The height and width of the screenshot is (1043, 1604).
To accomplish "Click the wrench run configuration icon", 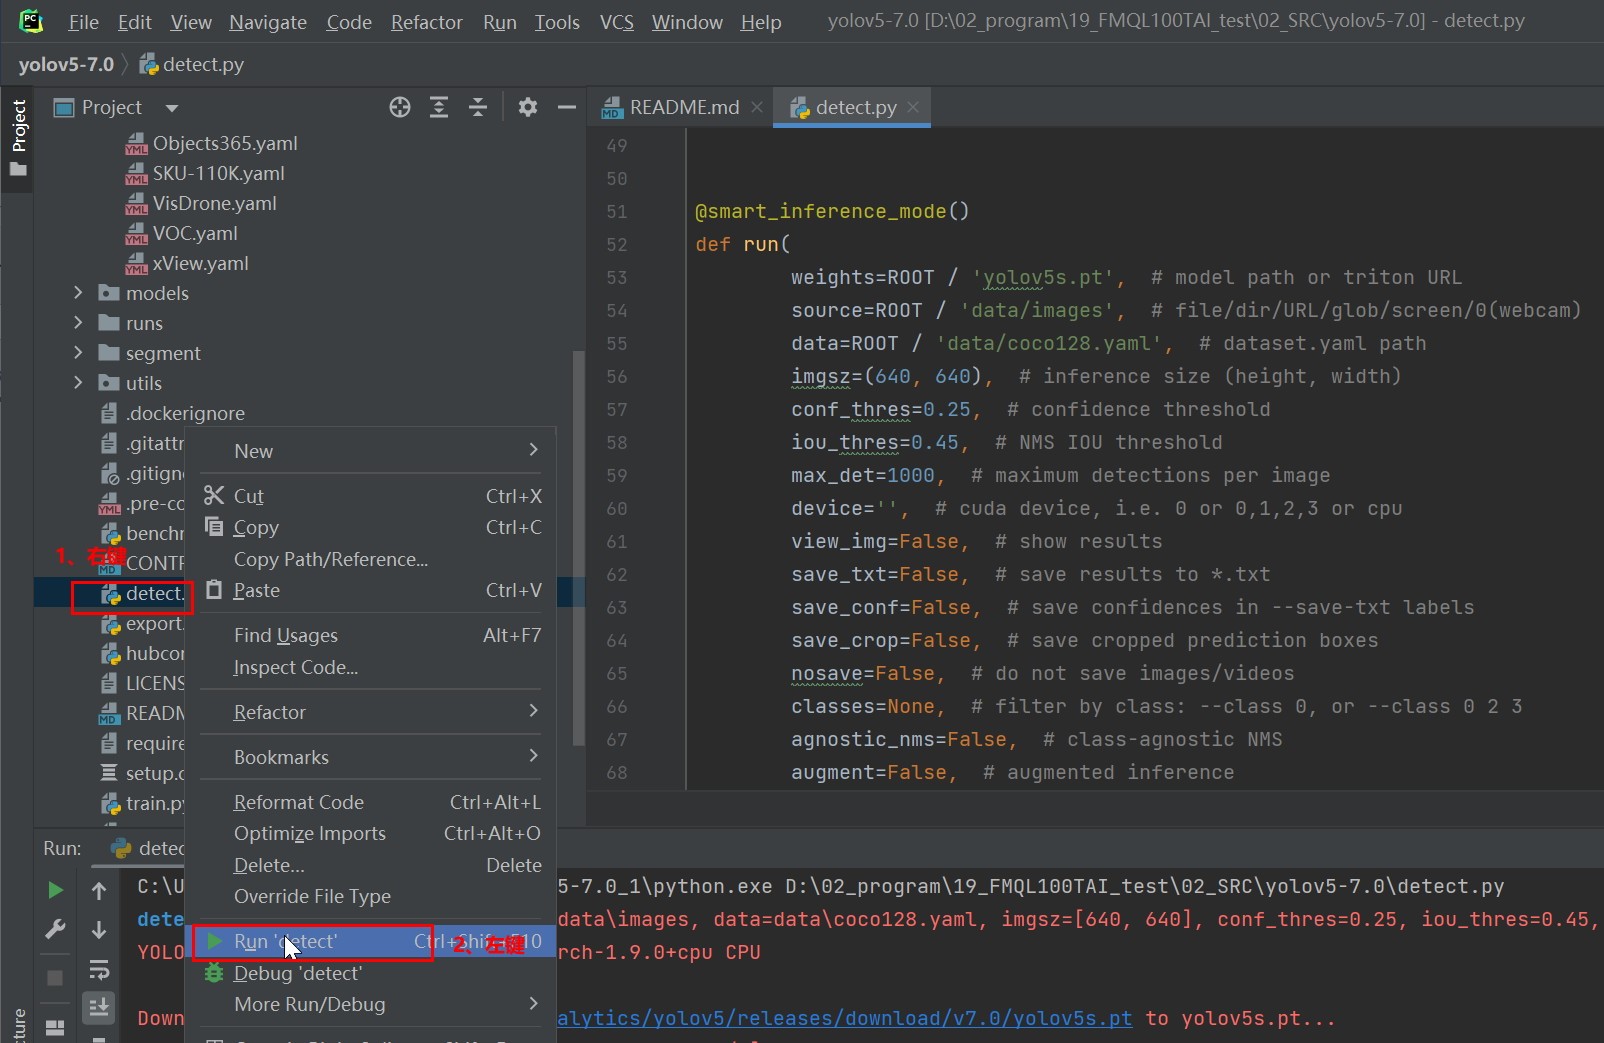I will pyautogui.click(x=55, y=929).
